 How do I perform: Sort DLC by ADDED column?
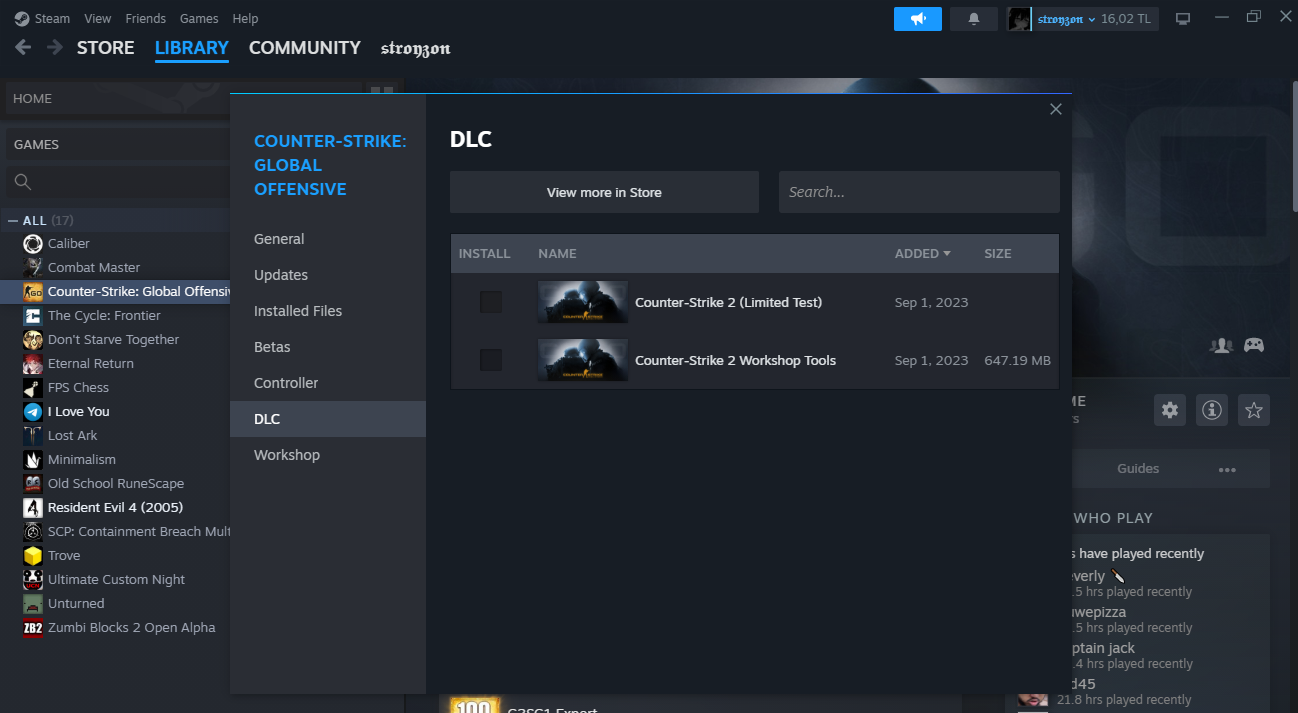pos(922,253)
